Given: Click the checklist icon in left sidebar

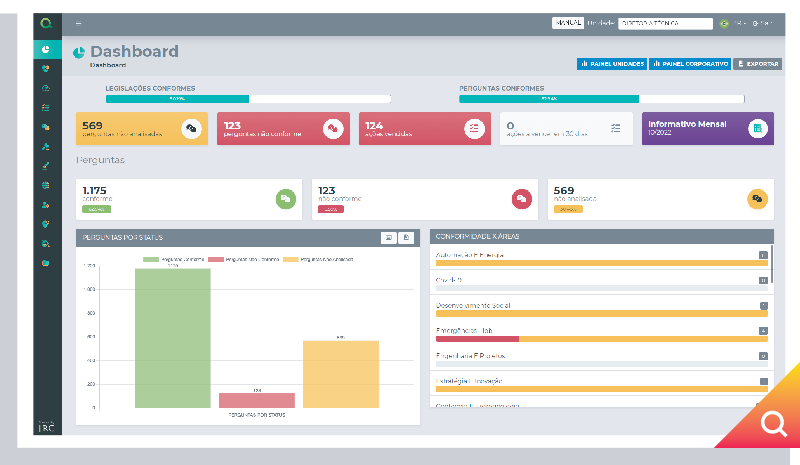Looking at the screenshot, I should pos(46,107).
